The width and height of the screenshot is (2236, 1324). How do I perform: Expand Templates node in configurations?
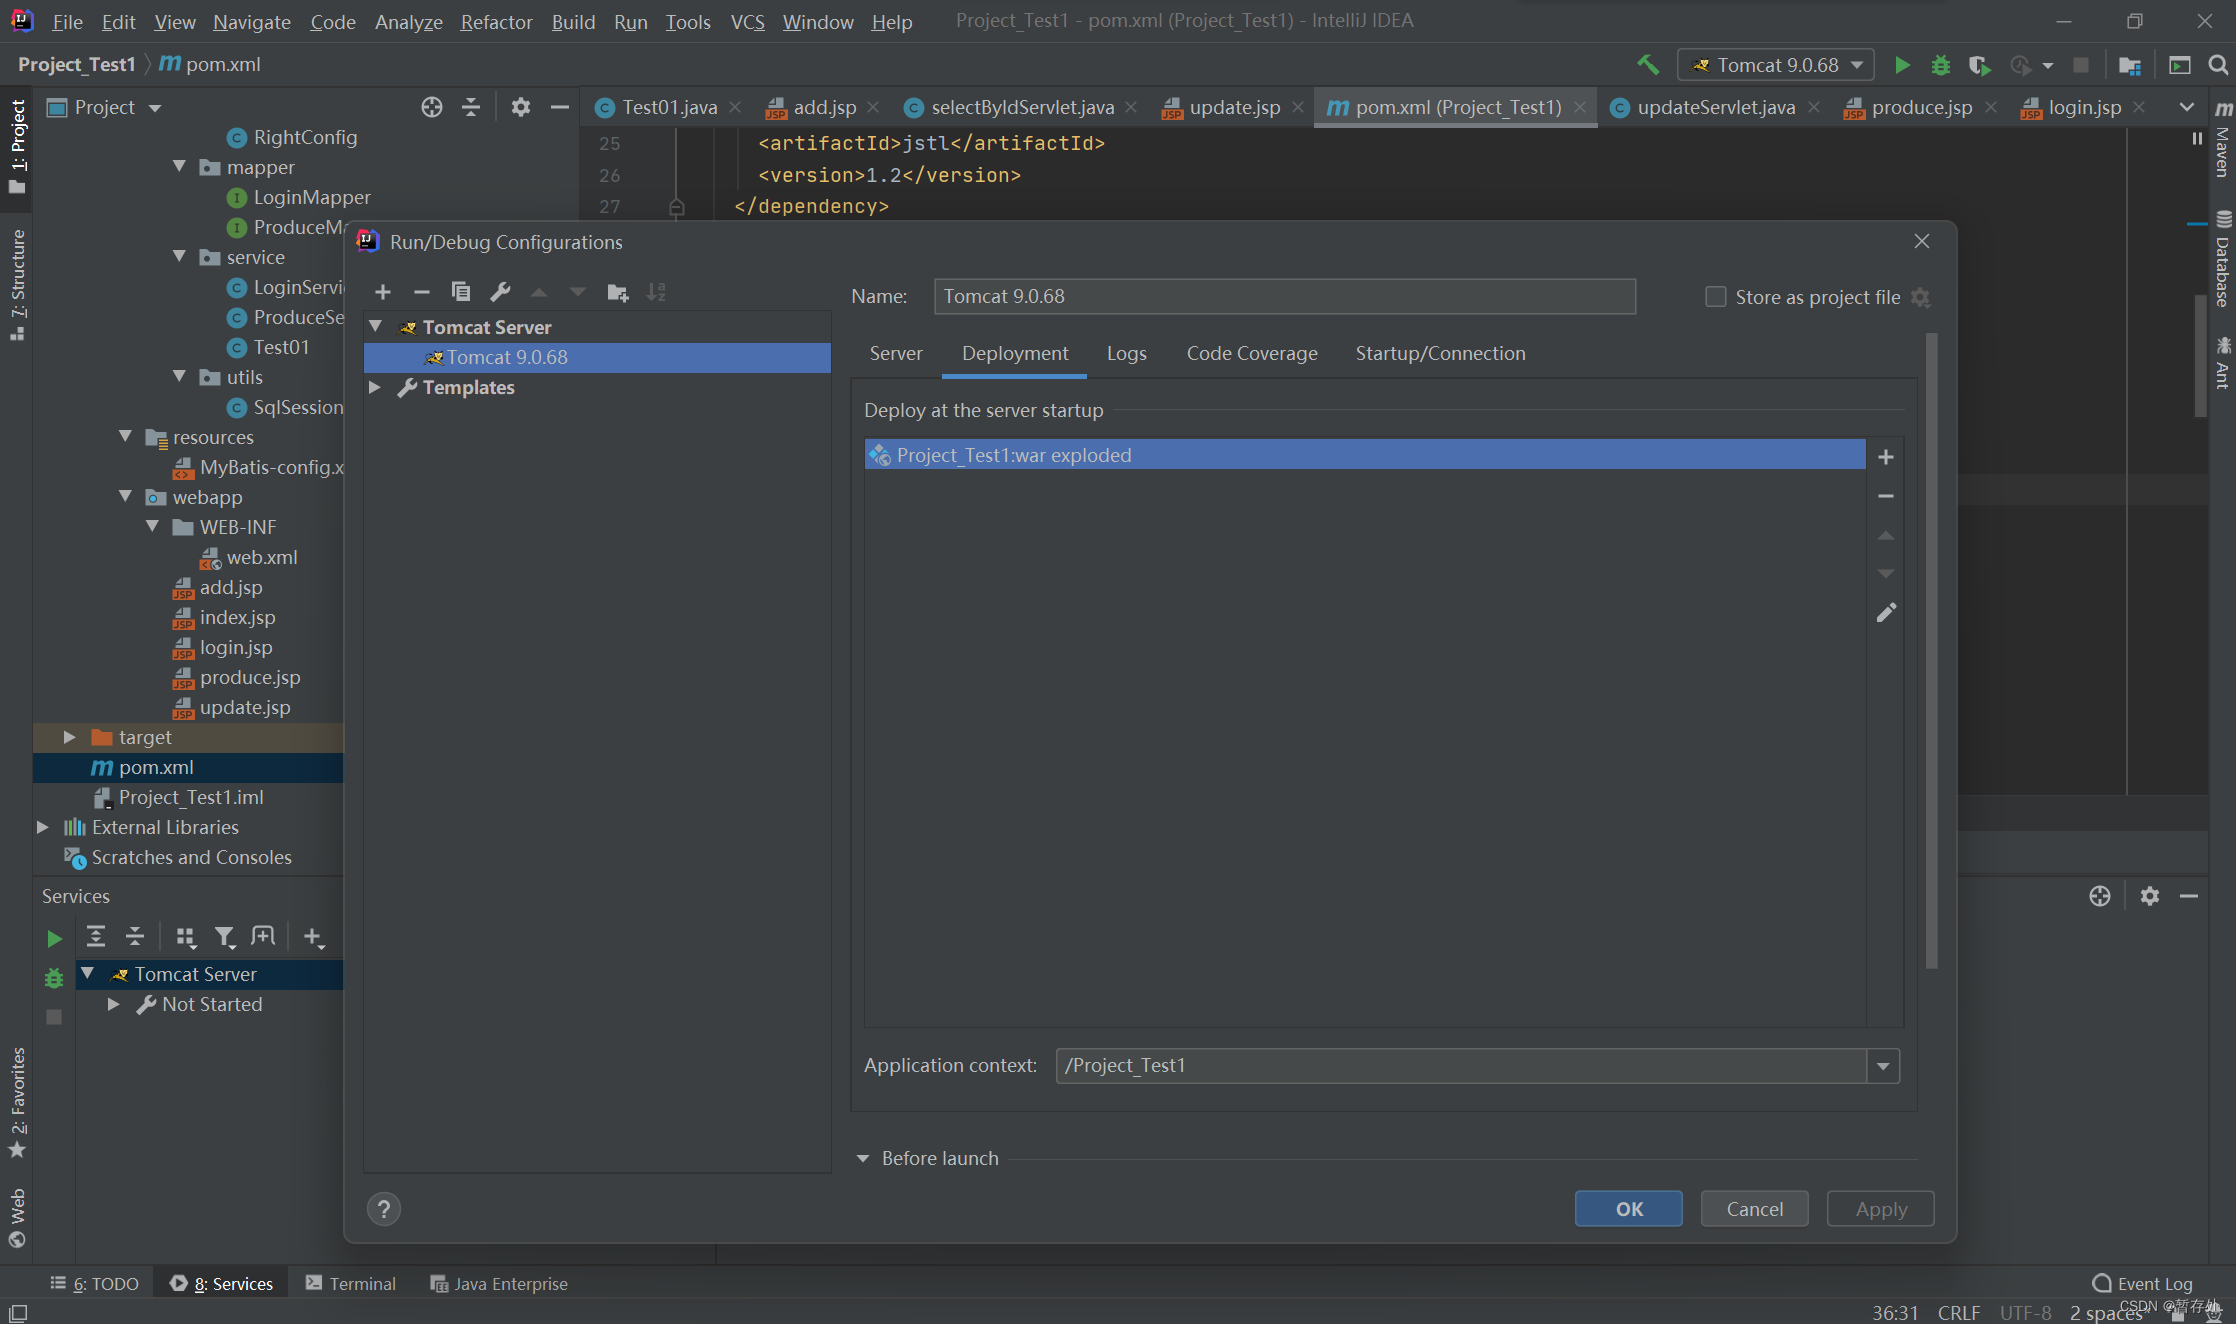point(375,387)
